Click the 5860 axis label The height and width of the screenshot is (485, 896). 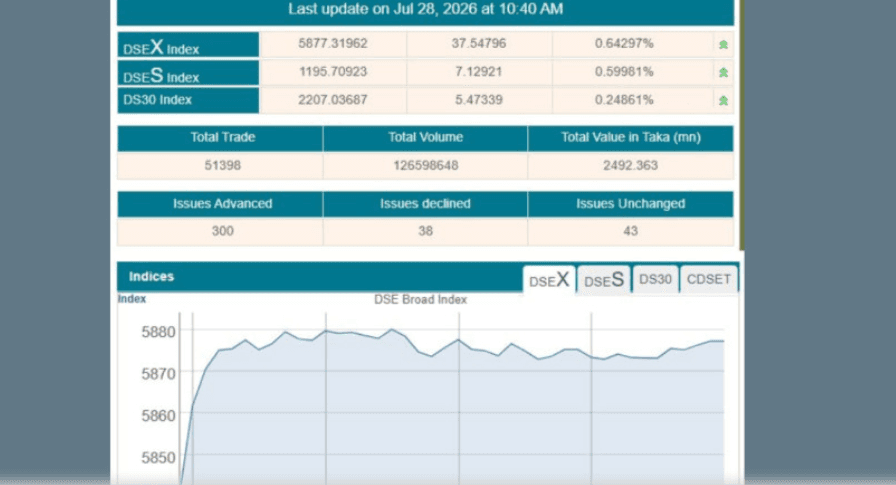coord(158,415)
